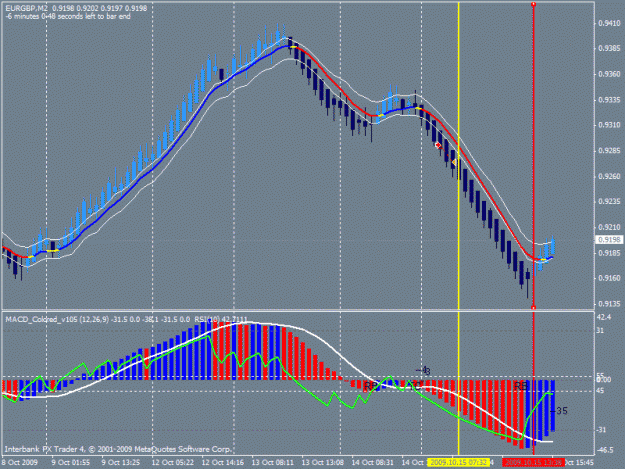Click the '13 Oct 08:11' time axis label
Viewport: 625px width, 469px height.
point(273,463)
